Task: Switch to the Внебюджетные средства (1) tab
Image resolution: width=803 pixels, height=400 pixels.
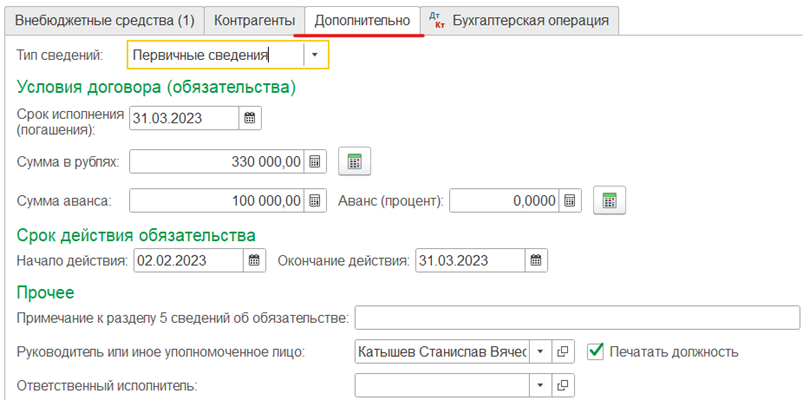Action: click(x=104, y=21)
